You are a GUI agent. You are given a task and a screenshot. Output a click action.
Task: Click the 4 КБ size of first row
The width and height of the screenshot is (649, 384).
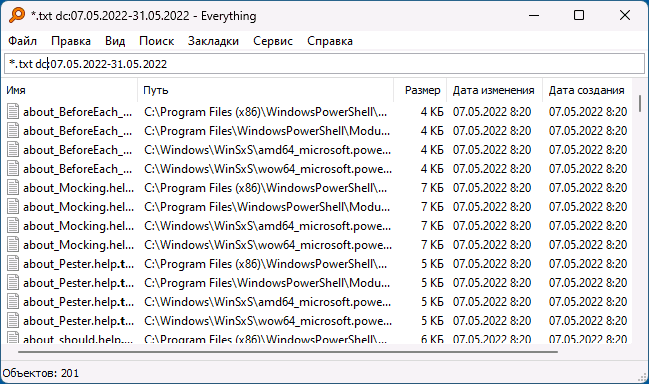pos(432,112)
